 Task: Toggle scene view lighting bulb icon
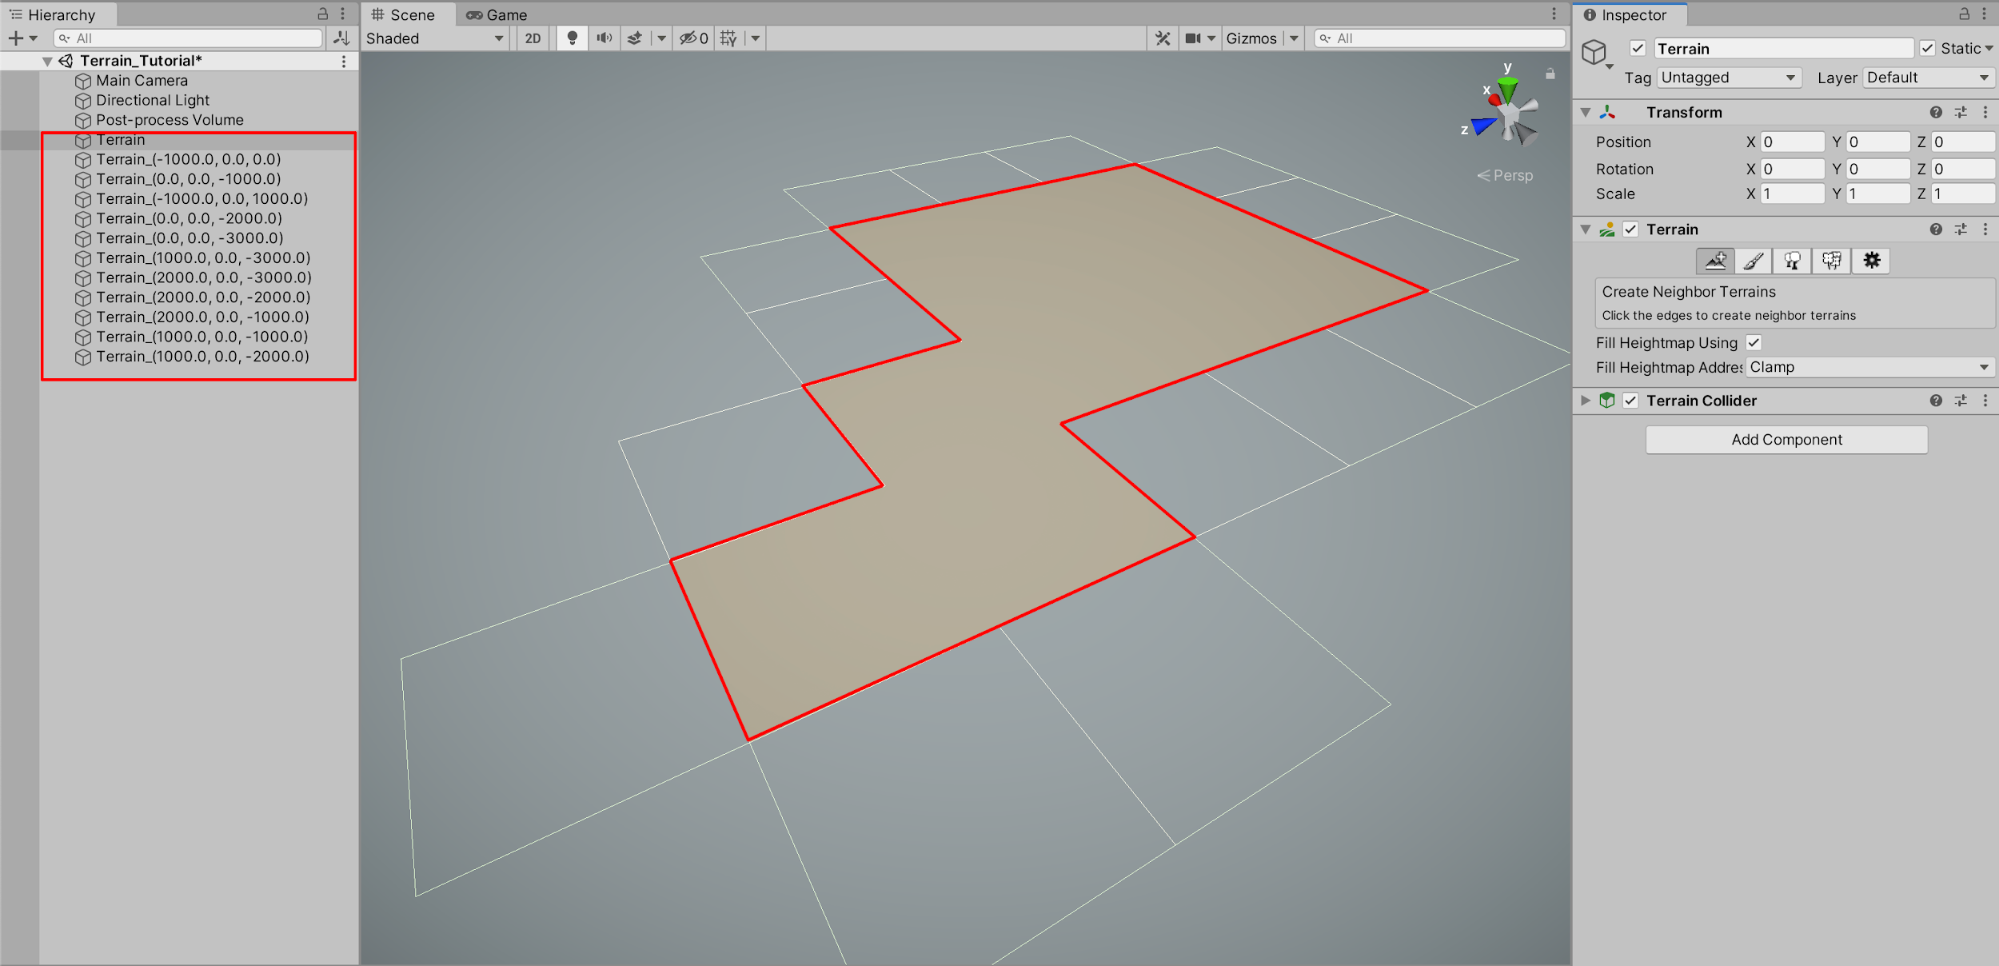571,38
